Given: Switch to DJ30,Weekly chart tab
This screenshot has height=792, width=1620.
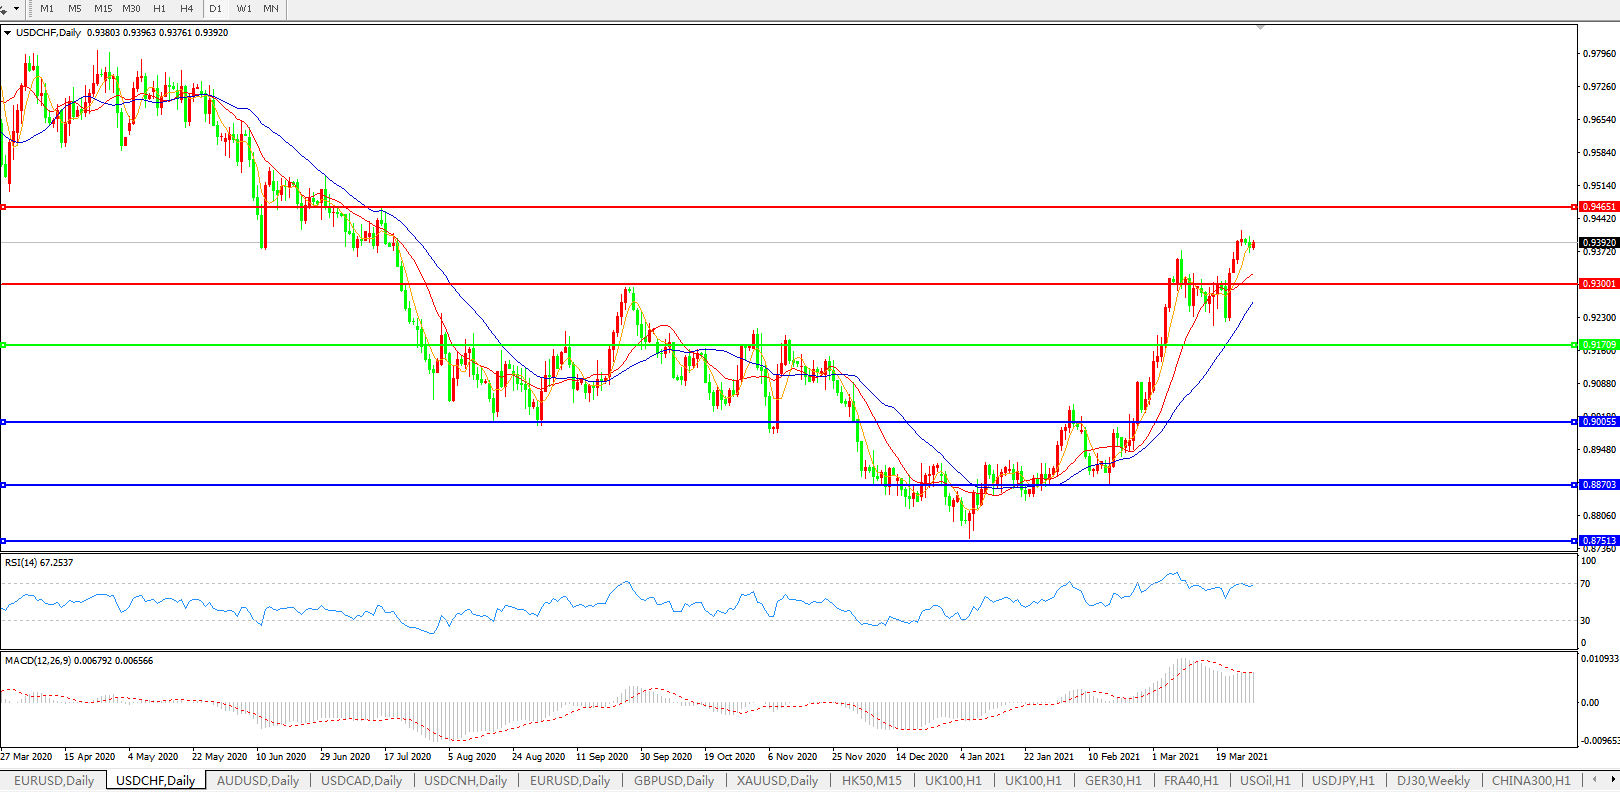Looking at the screenshot, I should point(1433,780).
